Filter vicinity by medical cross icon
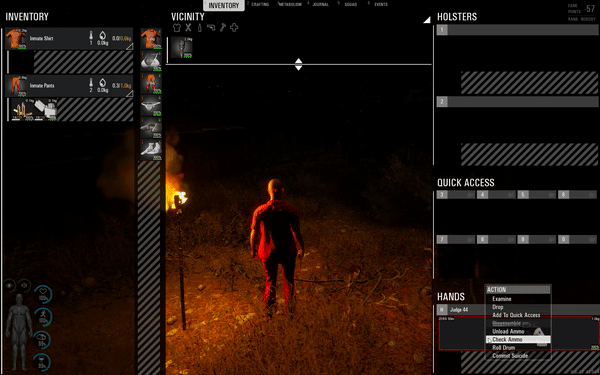Screen dimensions: 600x375 pos(234,28)
